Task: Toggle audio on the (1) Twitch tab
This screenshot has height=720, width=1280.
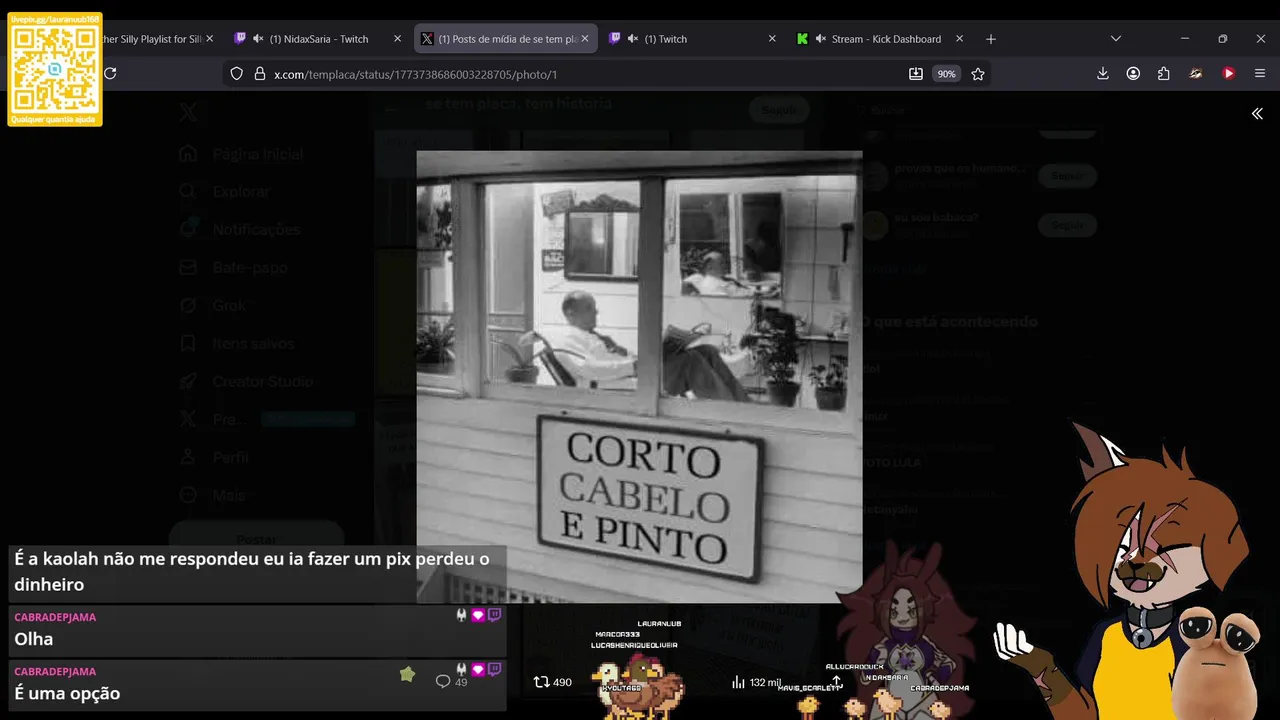Action: (x=633, y=39)
